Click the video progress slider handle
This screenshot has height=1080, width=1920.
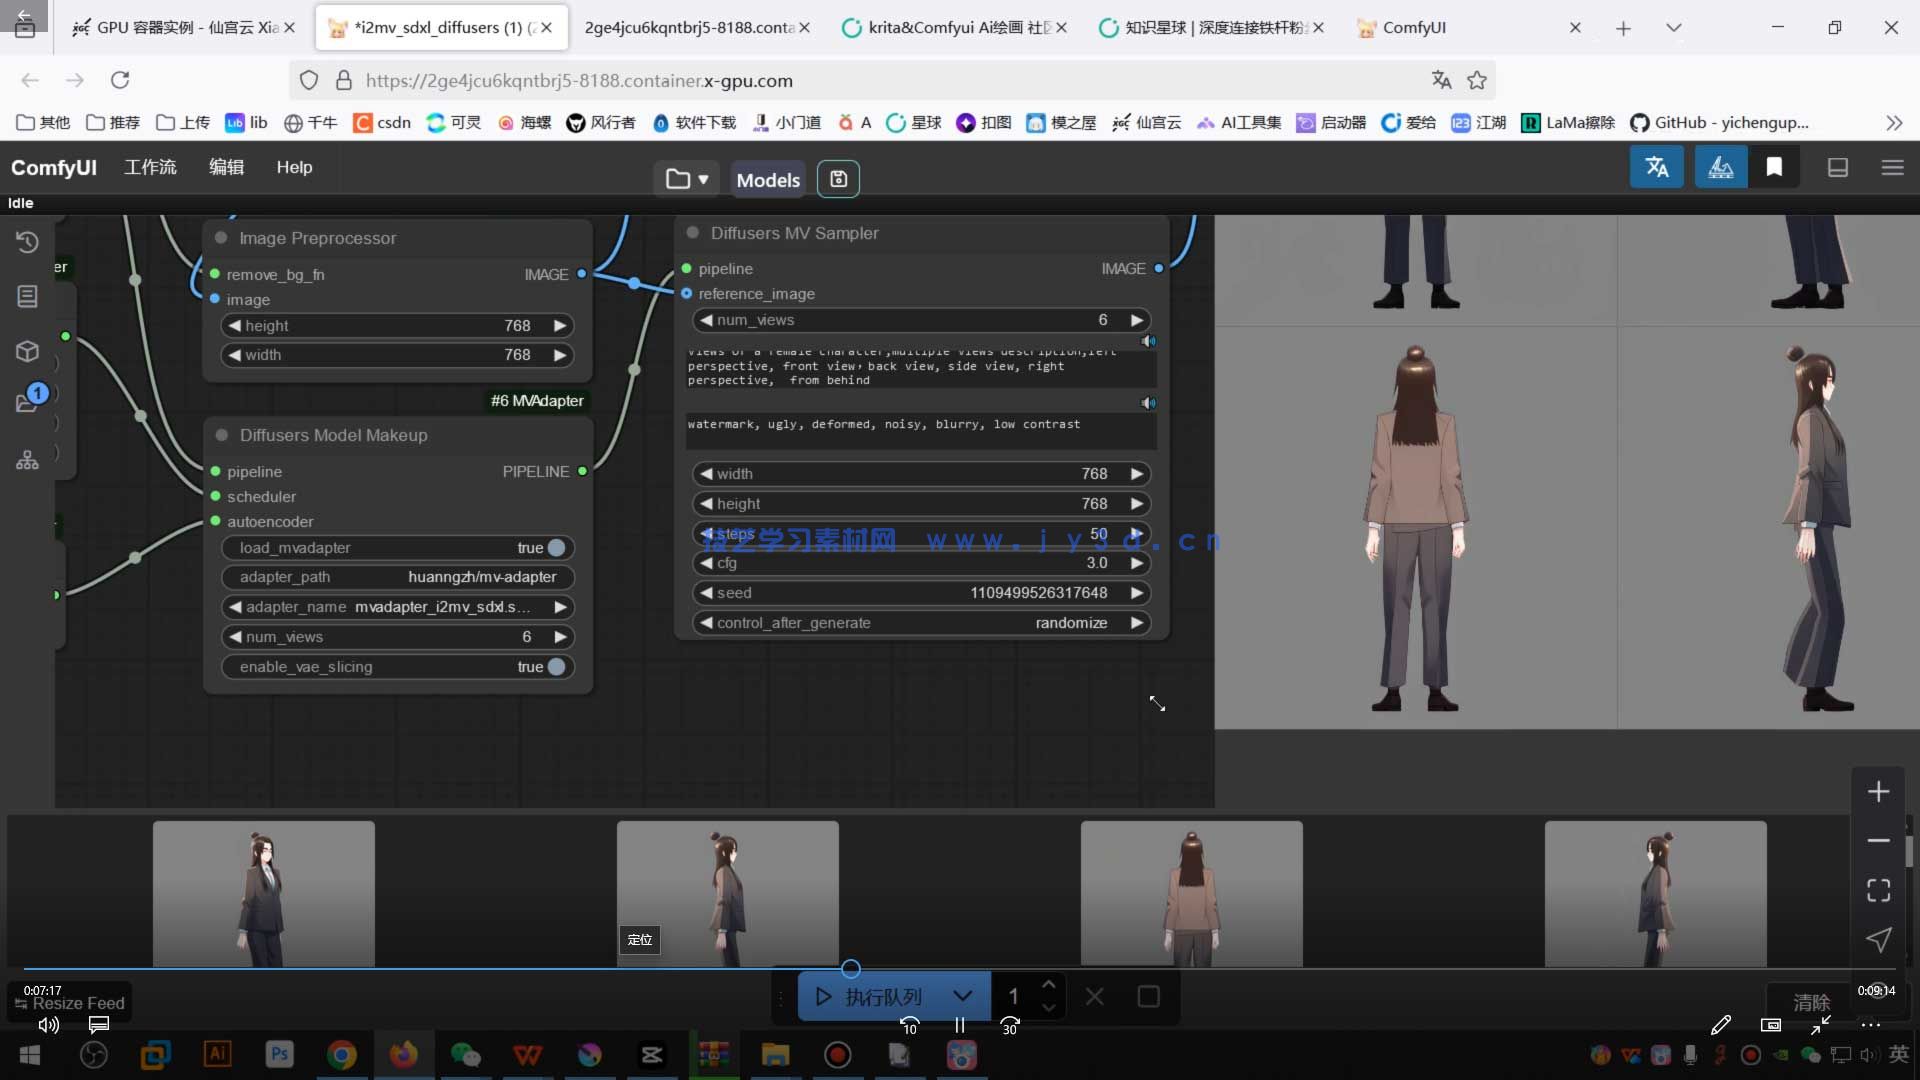click(x=850, y=968)
